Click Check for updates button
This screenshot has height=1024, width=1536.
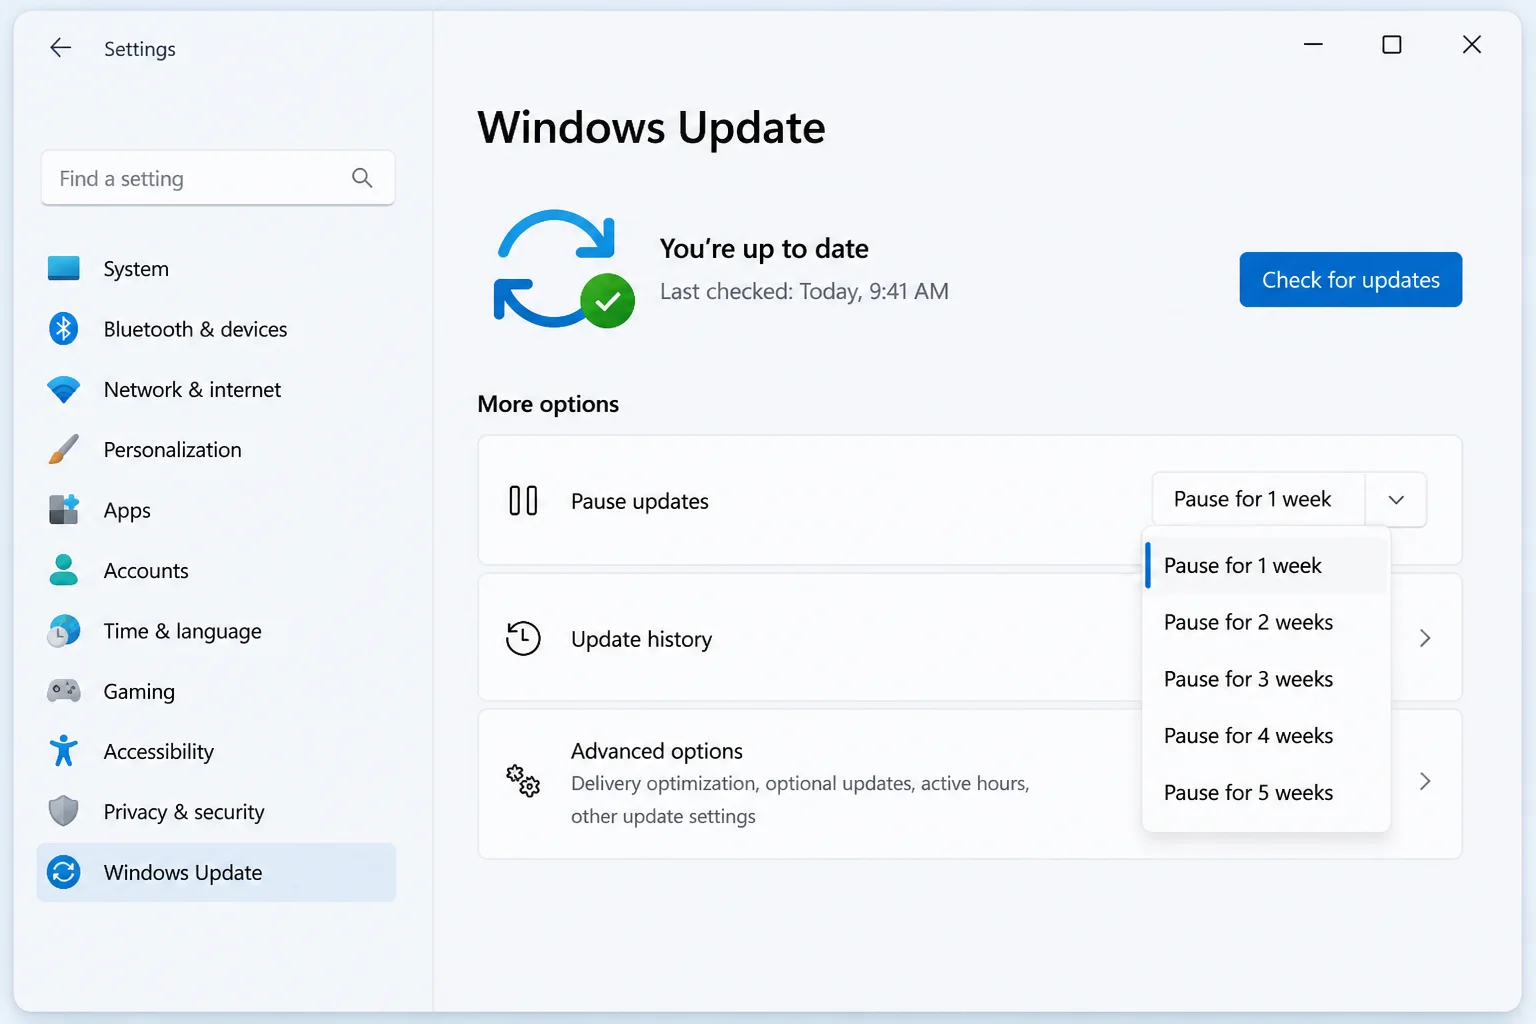[x=1351, y=280]
